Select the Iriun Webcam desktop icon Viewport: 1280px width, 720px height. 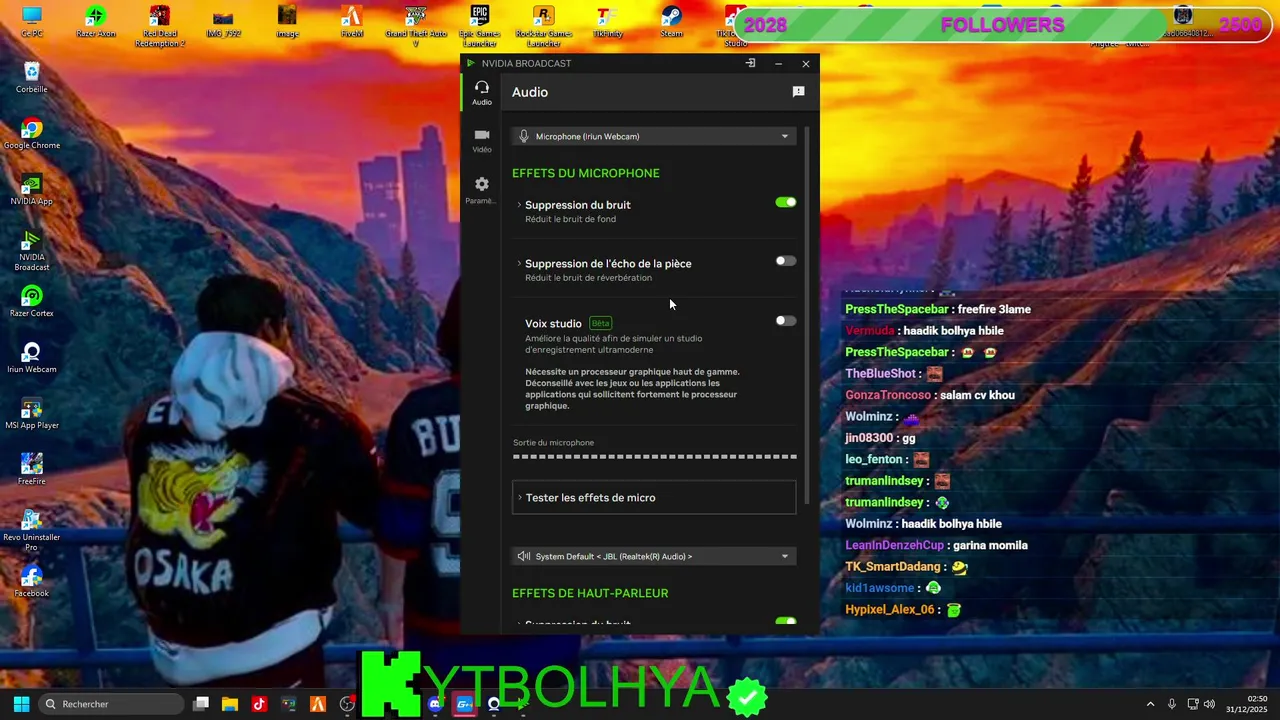click(32, 358)
